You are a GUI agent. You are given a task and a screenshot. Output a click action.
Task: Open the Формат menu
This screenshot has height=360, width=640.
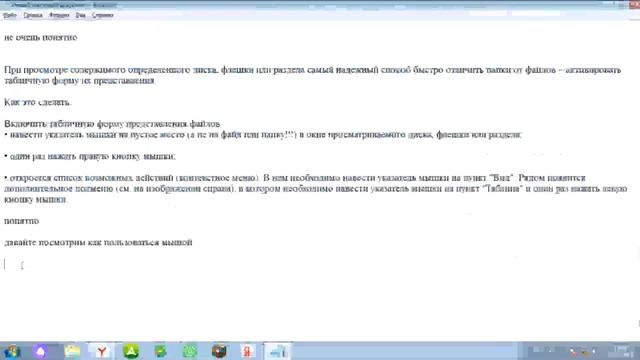(x=59, y=15)
